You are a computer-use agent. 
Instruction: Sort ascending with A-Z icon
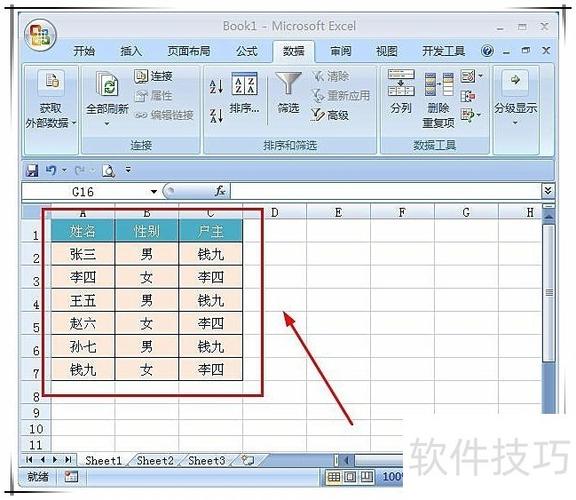216,87
